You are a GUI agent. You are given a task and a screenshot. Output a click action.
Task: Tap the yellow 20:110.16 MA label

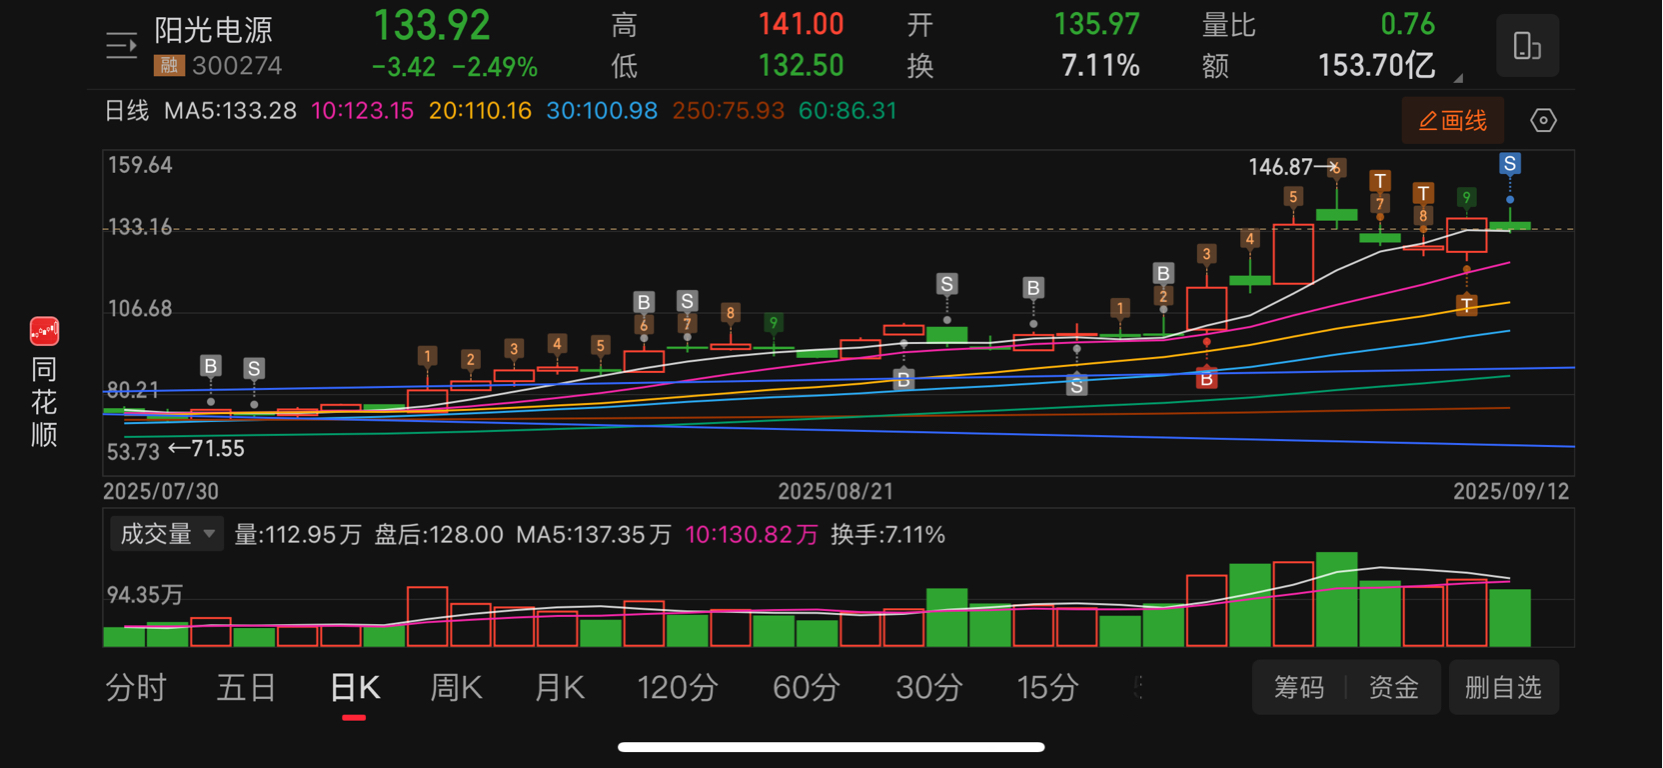click(480, 111)
